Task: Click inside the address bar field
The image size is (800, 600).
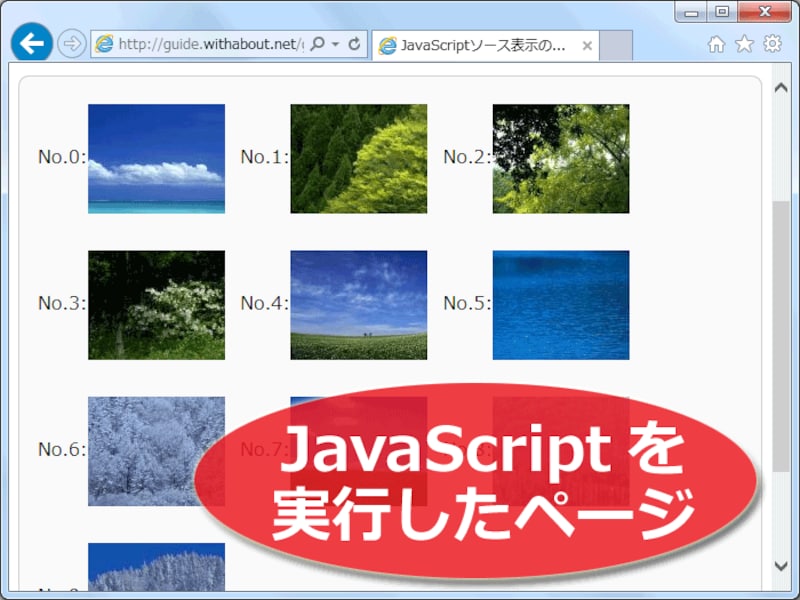Action: coord(200,44)
